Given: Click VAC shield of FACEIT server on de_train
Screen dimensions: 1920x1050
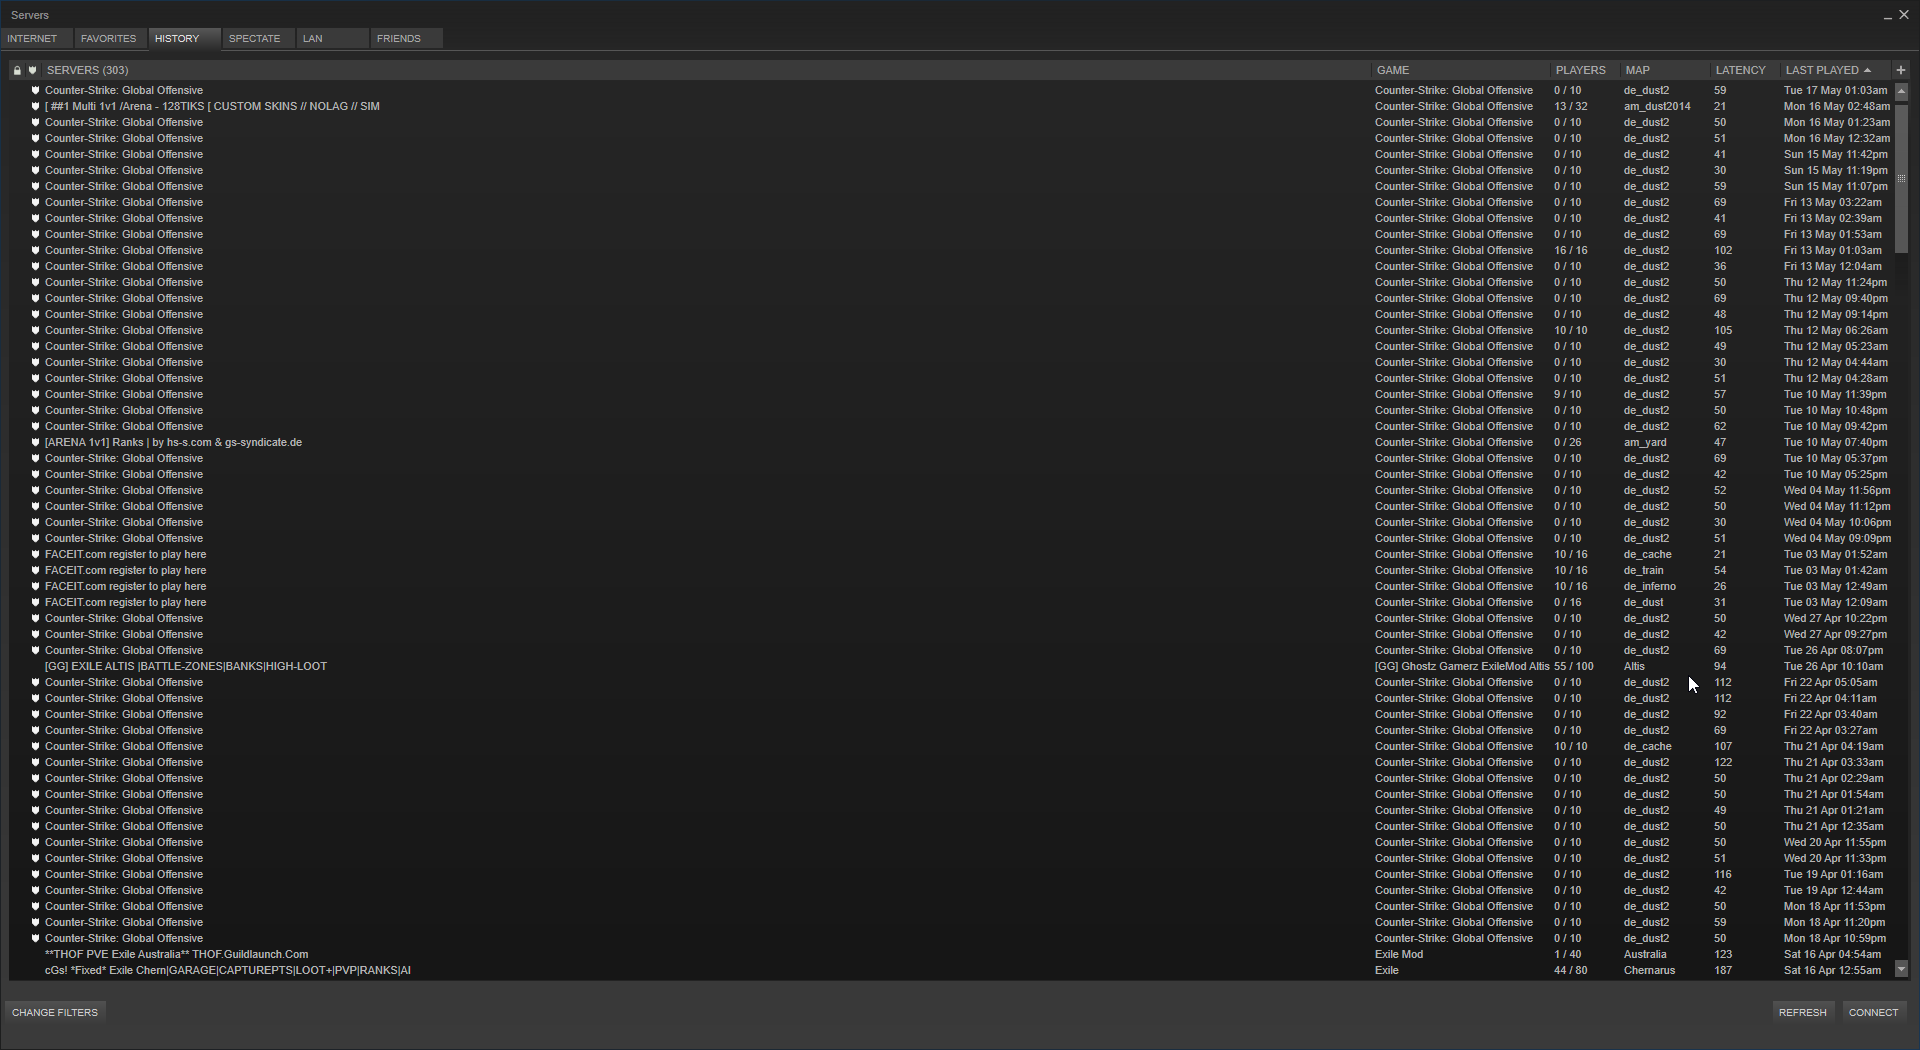Looking at the screenshot, I should click(35, 570).
